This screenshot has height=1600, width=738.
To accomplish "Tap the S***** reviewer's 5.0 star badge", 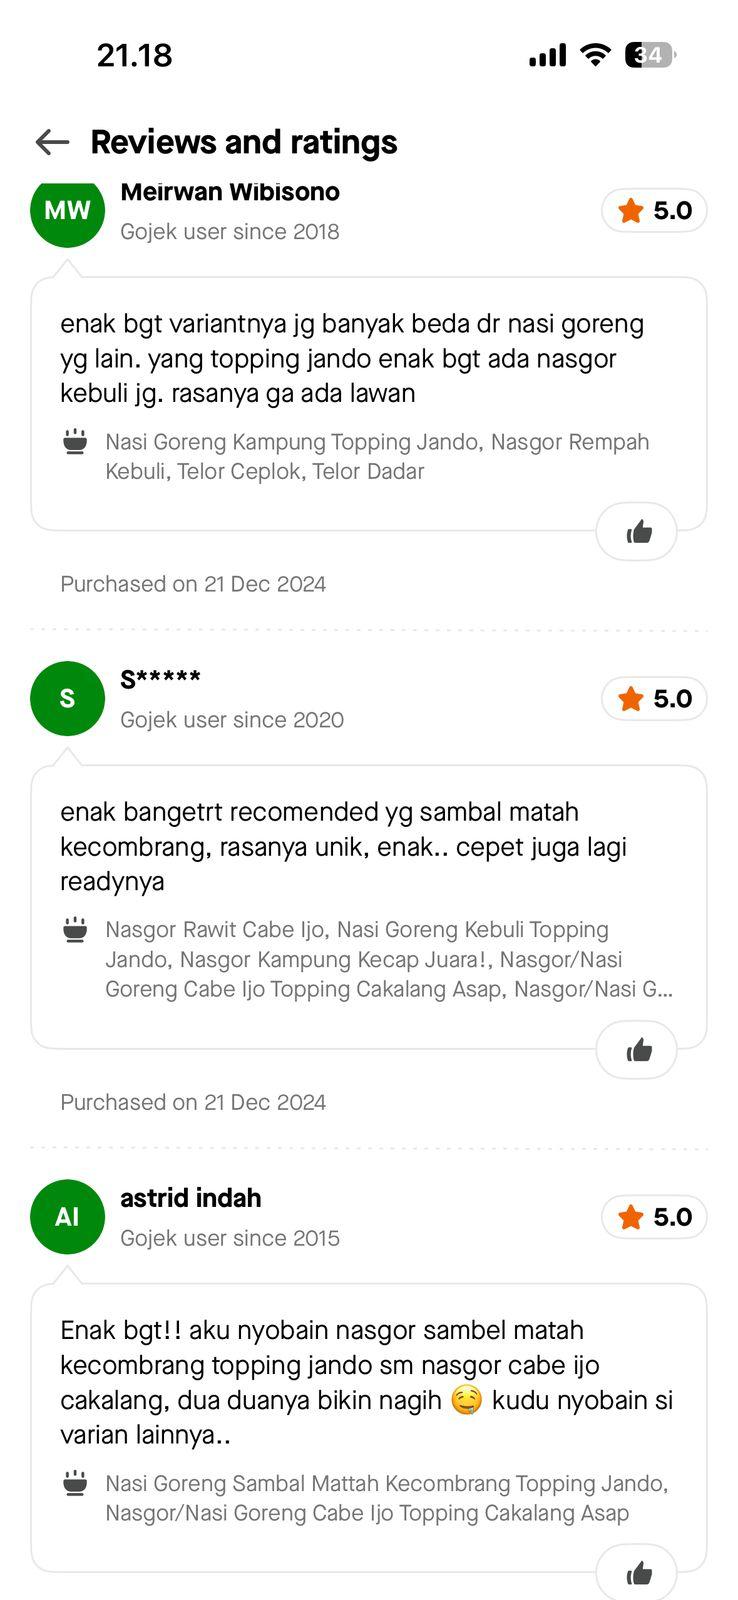I will [654, 699].
